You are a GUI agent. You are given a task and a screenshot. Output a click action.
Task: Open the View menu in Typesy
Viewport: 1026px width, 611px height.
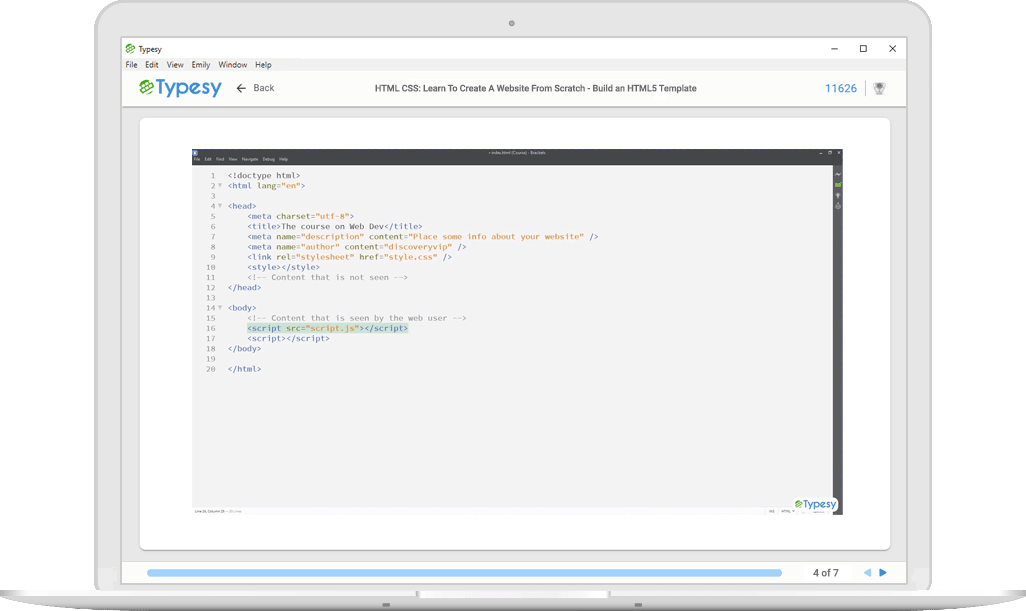[x=175, y=65]
